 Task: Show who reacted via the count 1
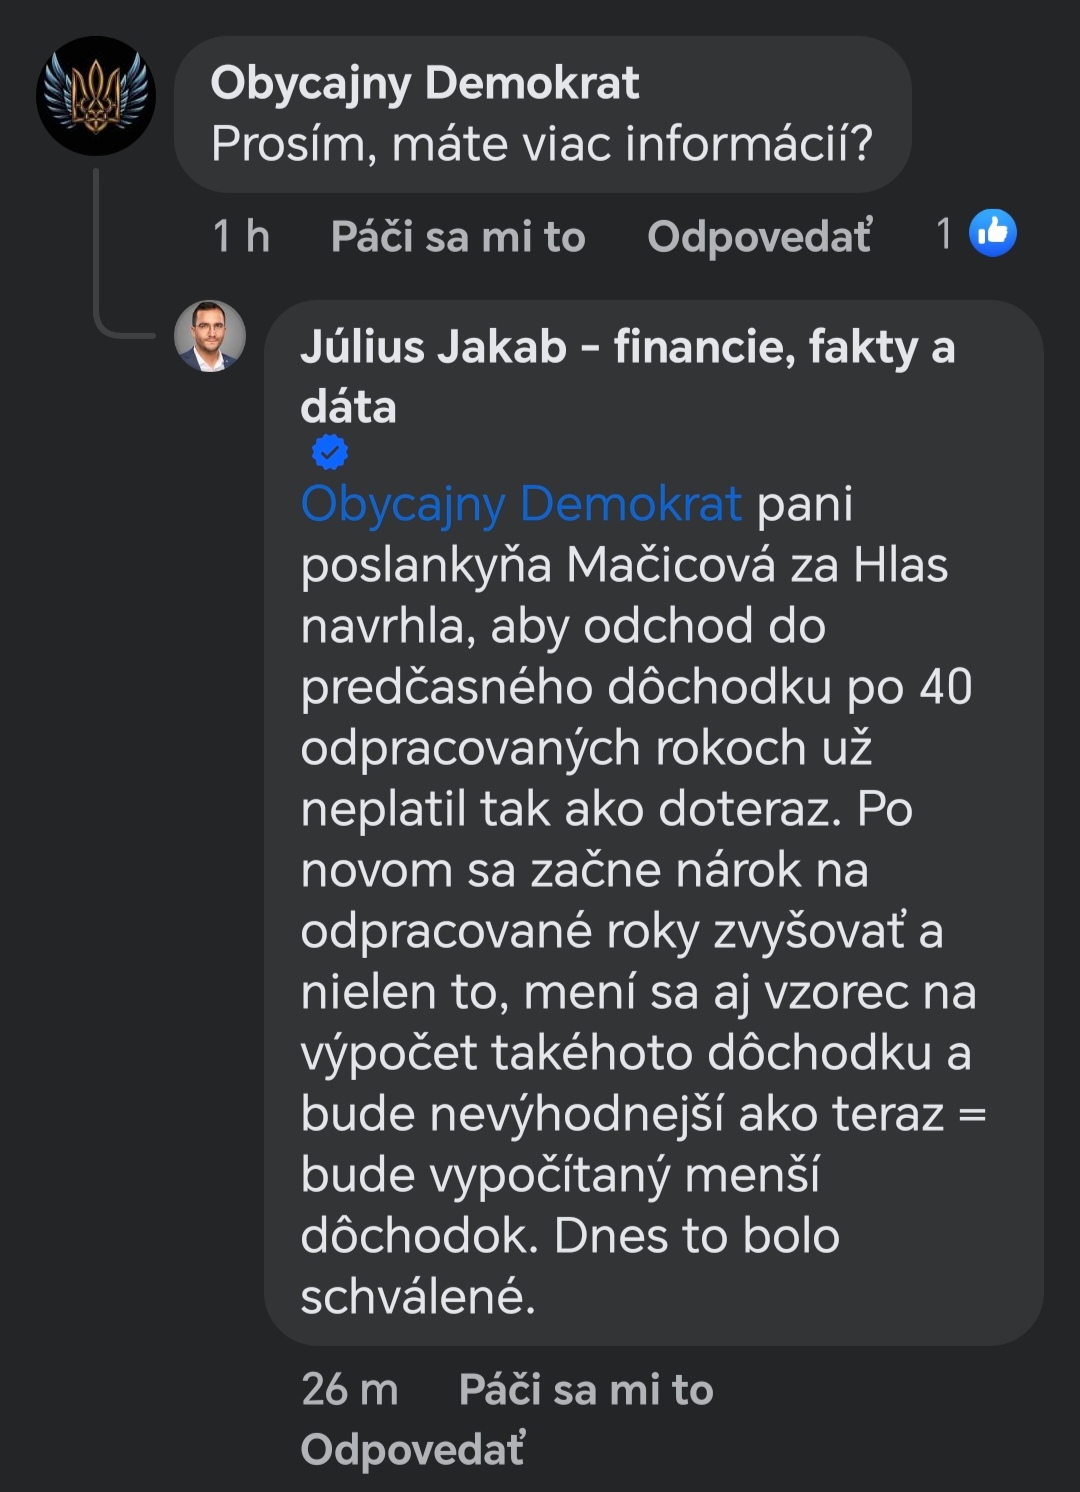point(944,234)
